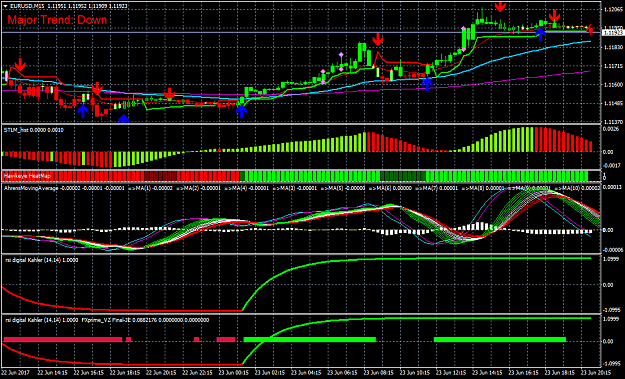
Task: Click the '22 Jun 16:15' time label
Action: click(88, 373)
